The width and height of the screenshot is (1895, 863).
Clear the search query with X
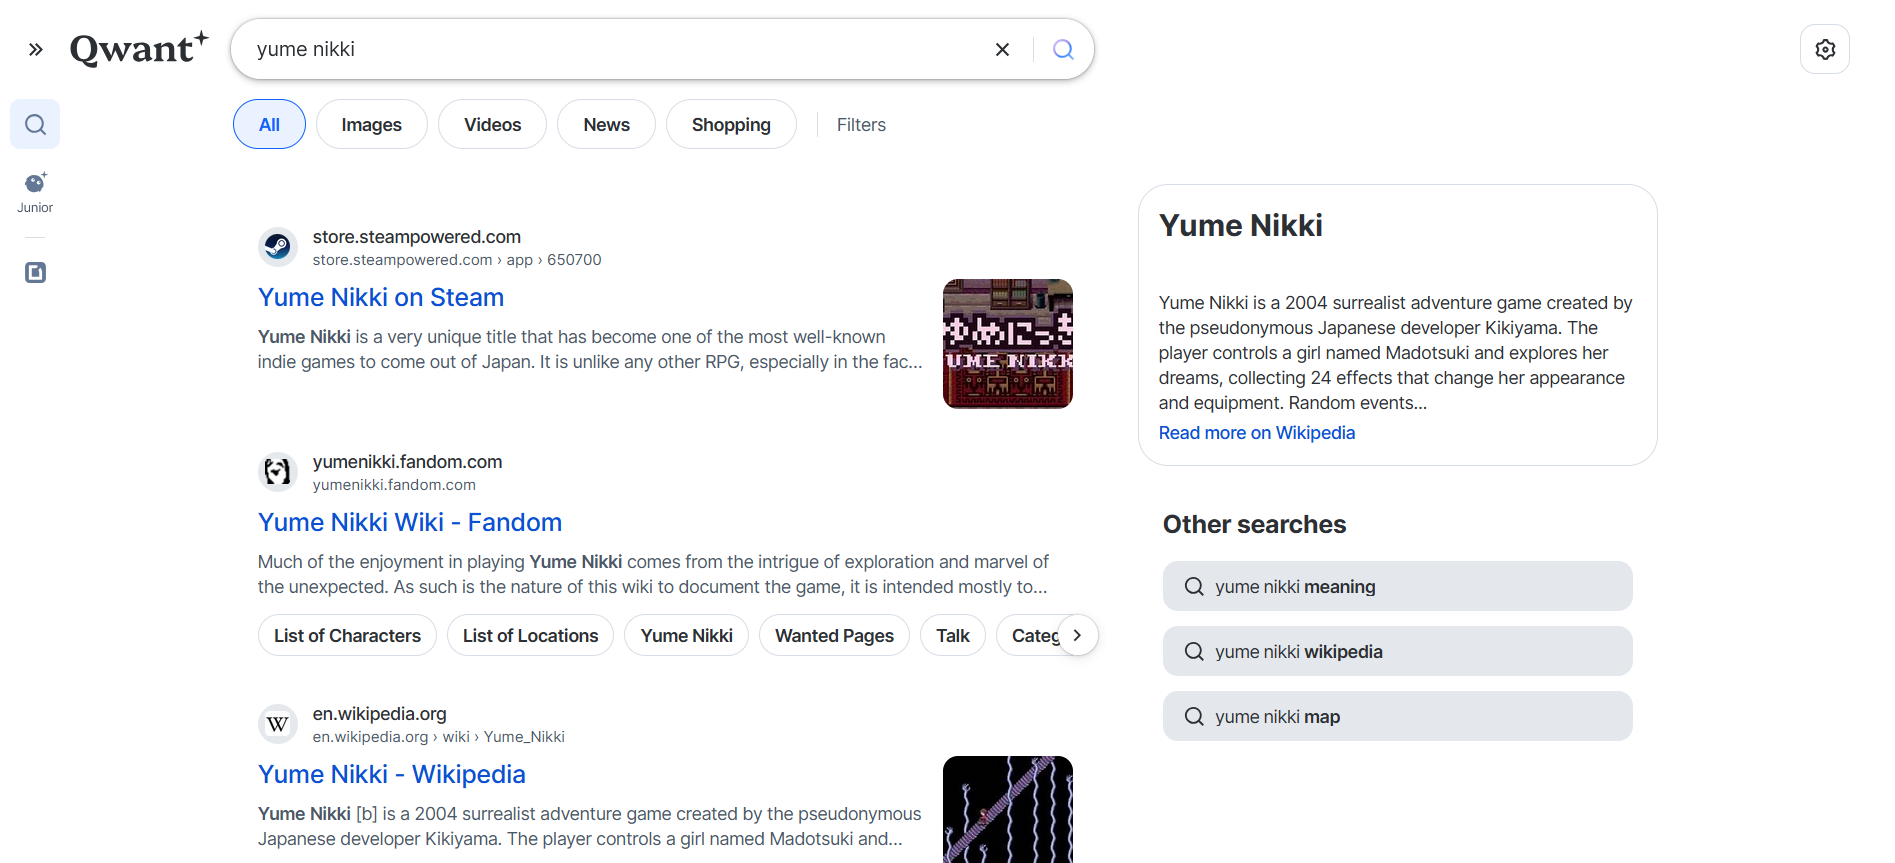[x=1002, y=49]
